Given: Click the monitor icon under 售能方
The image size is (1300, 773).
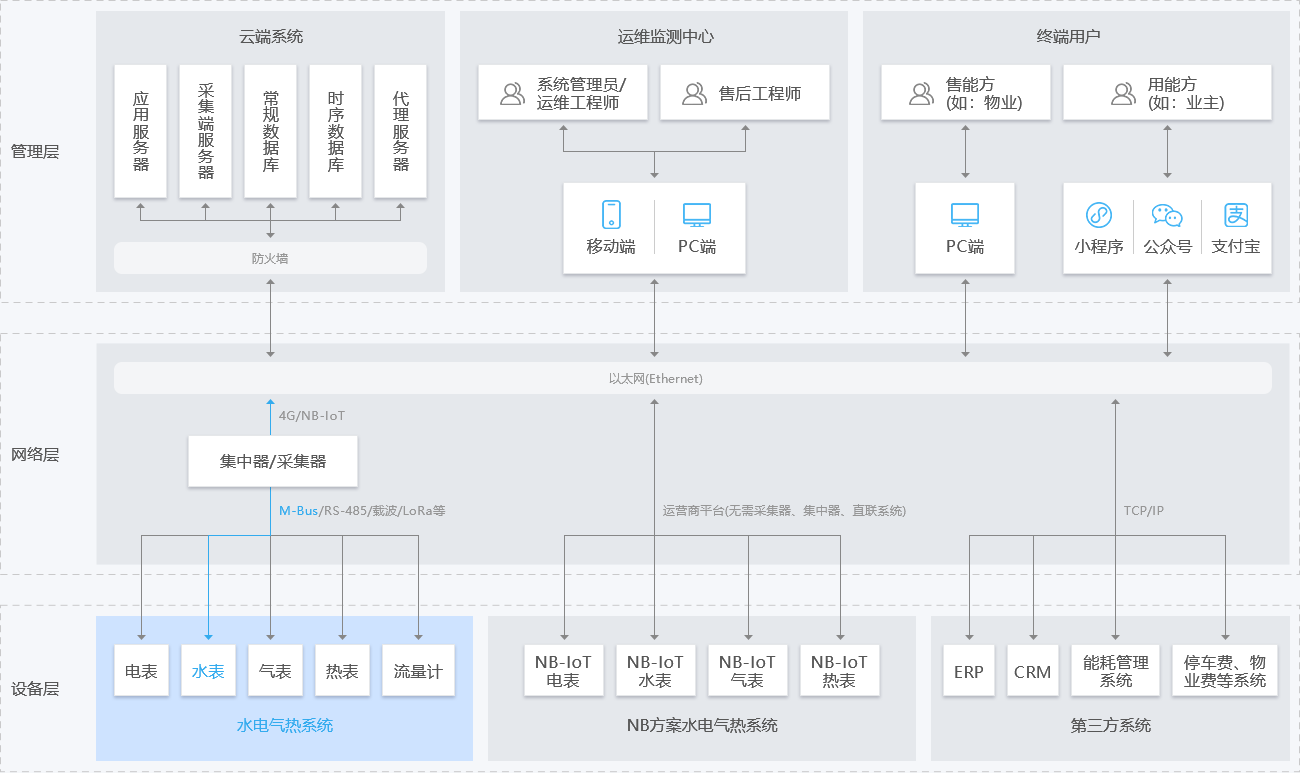Looking at the screenshot, I should pos(965,214).
